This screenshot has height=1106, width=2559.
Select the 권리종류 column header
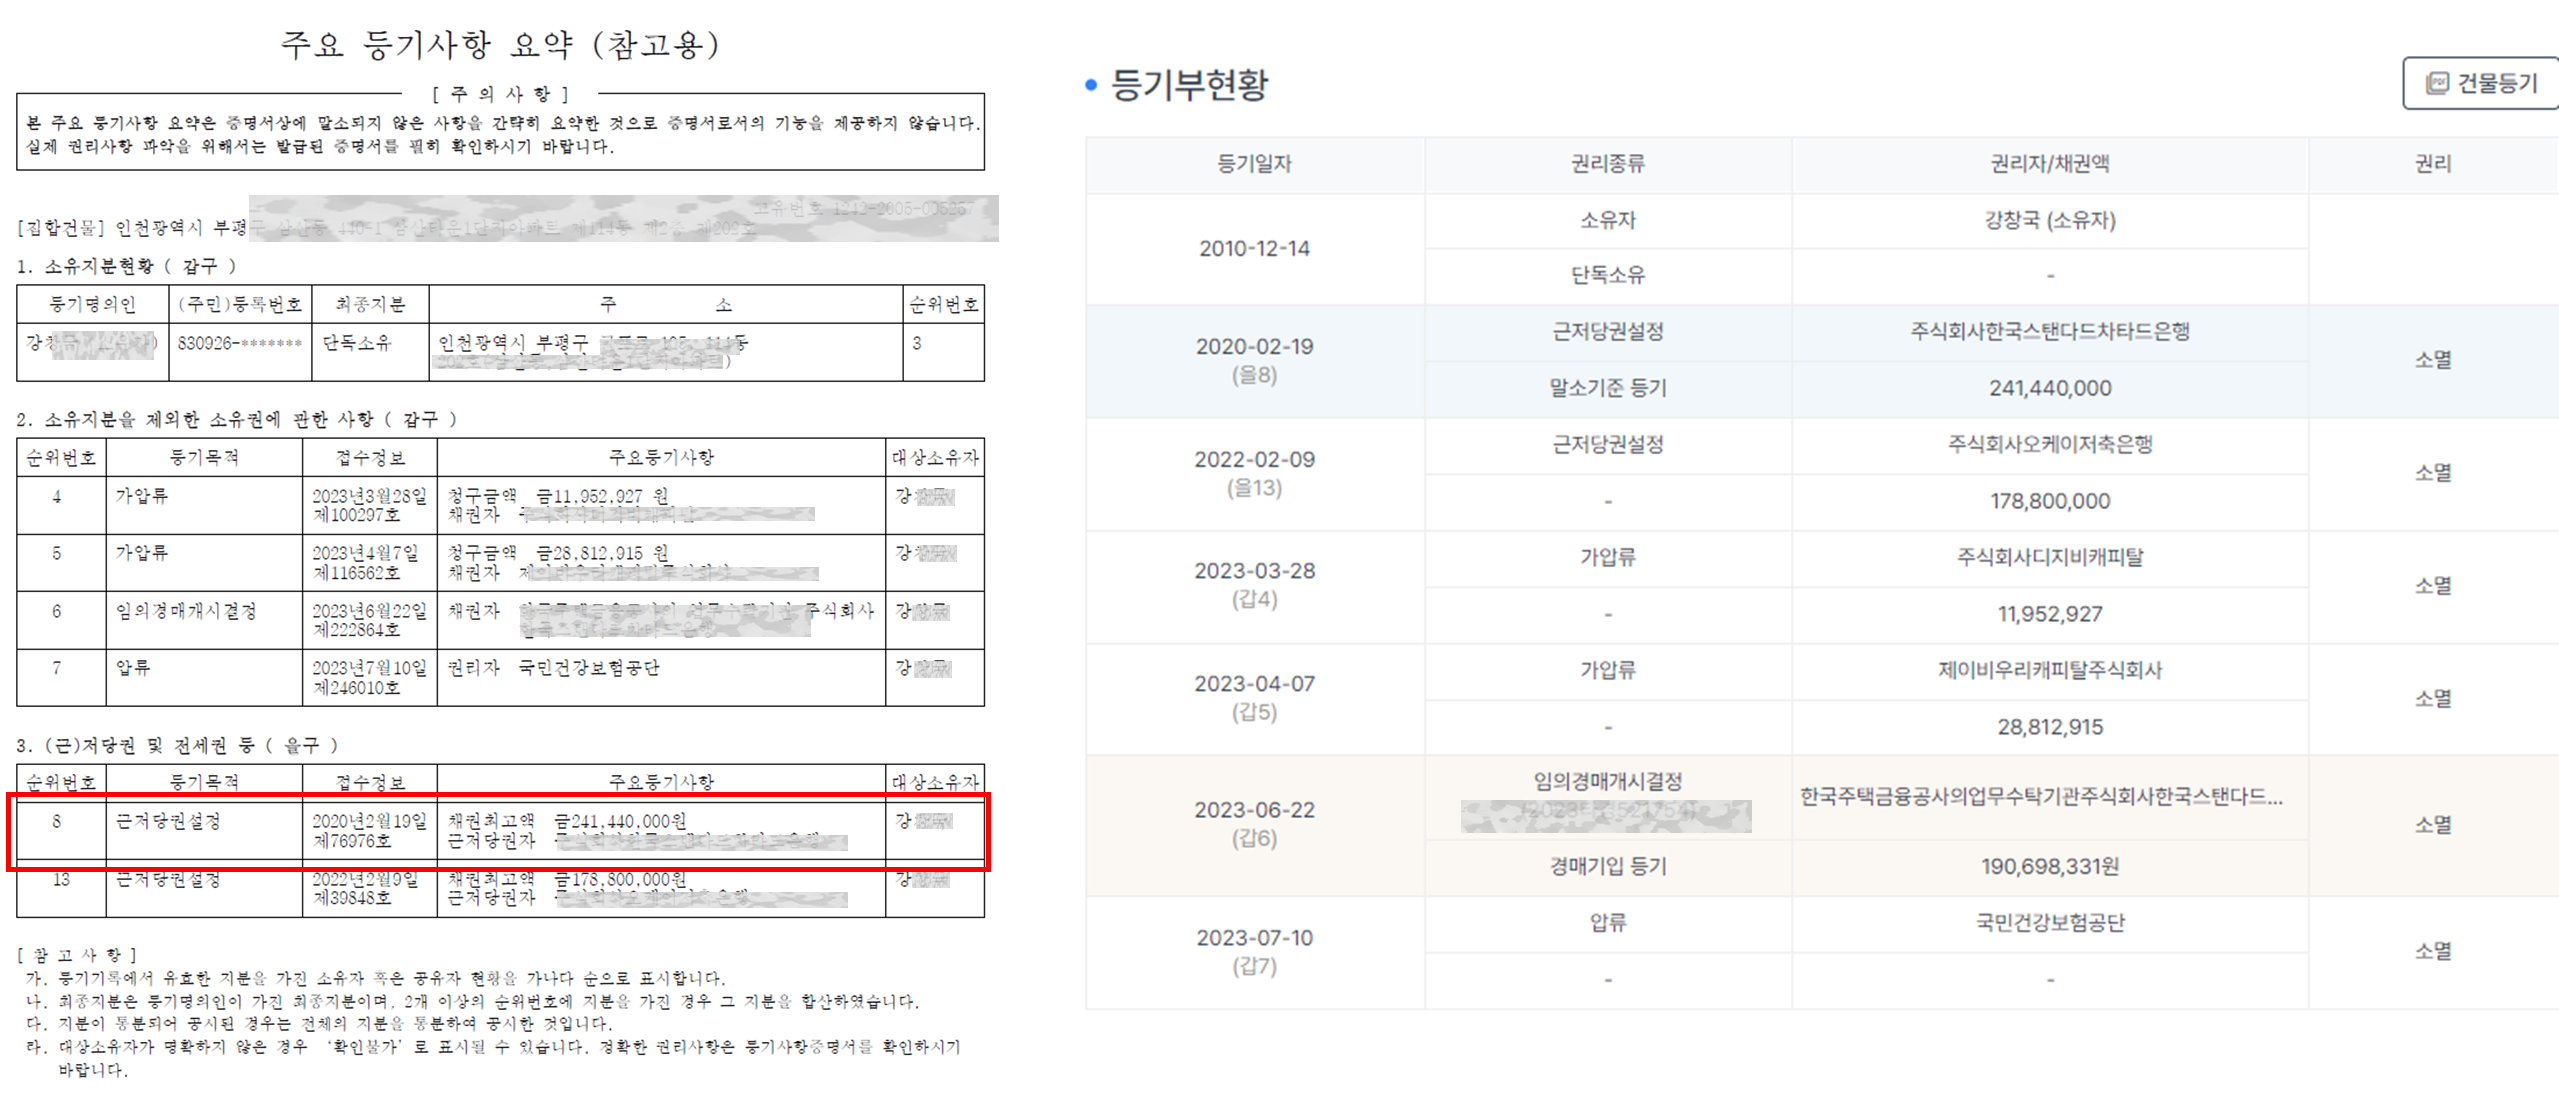coord(1607,164)
